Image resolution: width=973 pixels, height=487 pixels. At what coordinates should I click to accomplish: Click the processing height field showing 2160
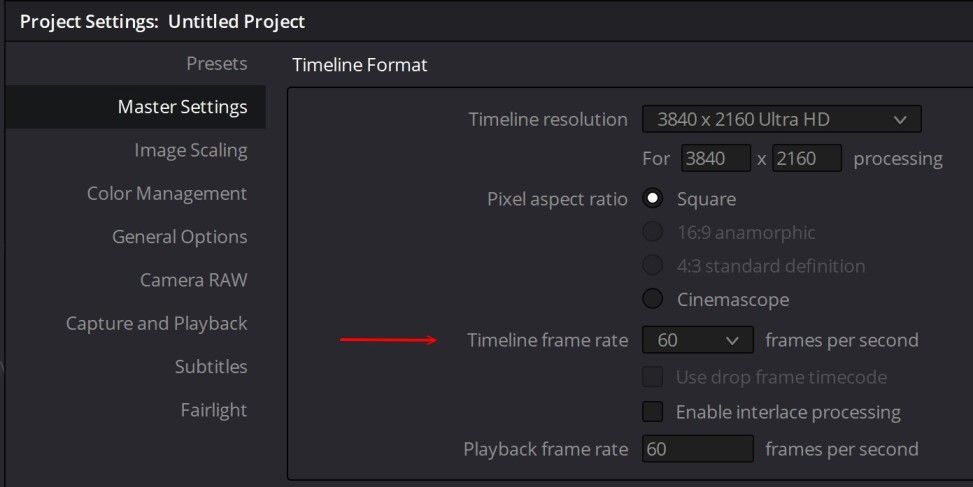[806, 158]
